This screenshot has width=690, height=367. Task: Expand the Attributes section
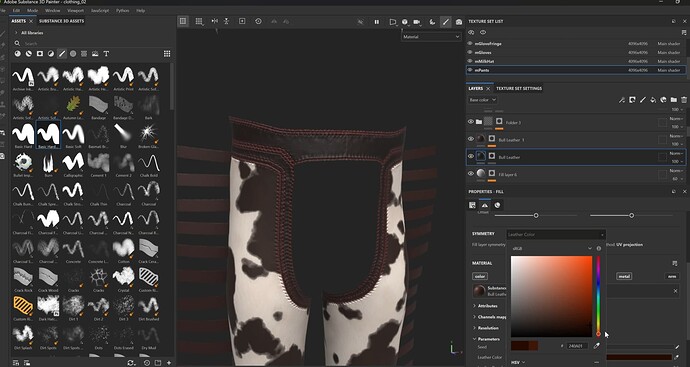[x=474, y=305]
